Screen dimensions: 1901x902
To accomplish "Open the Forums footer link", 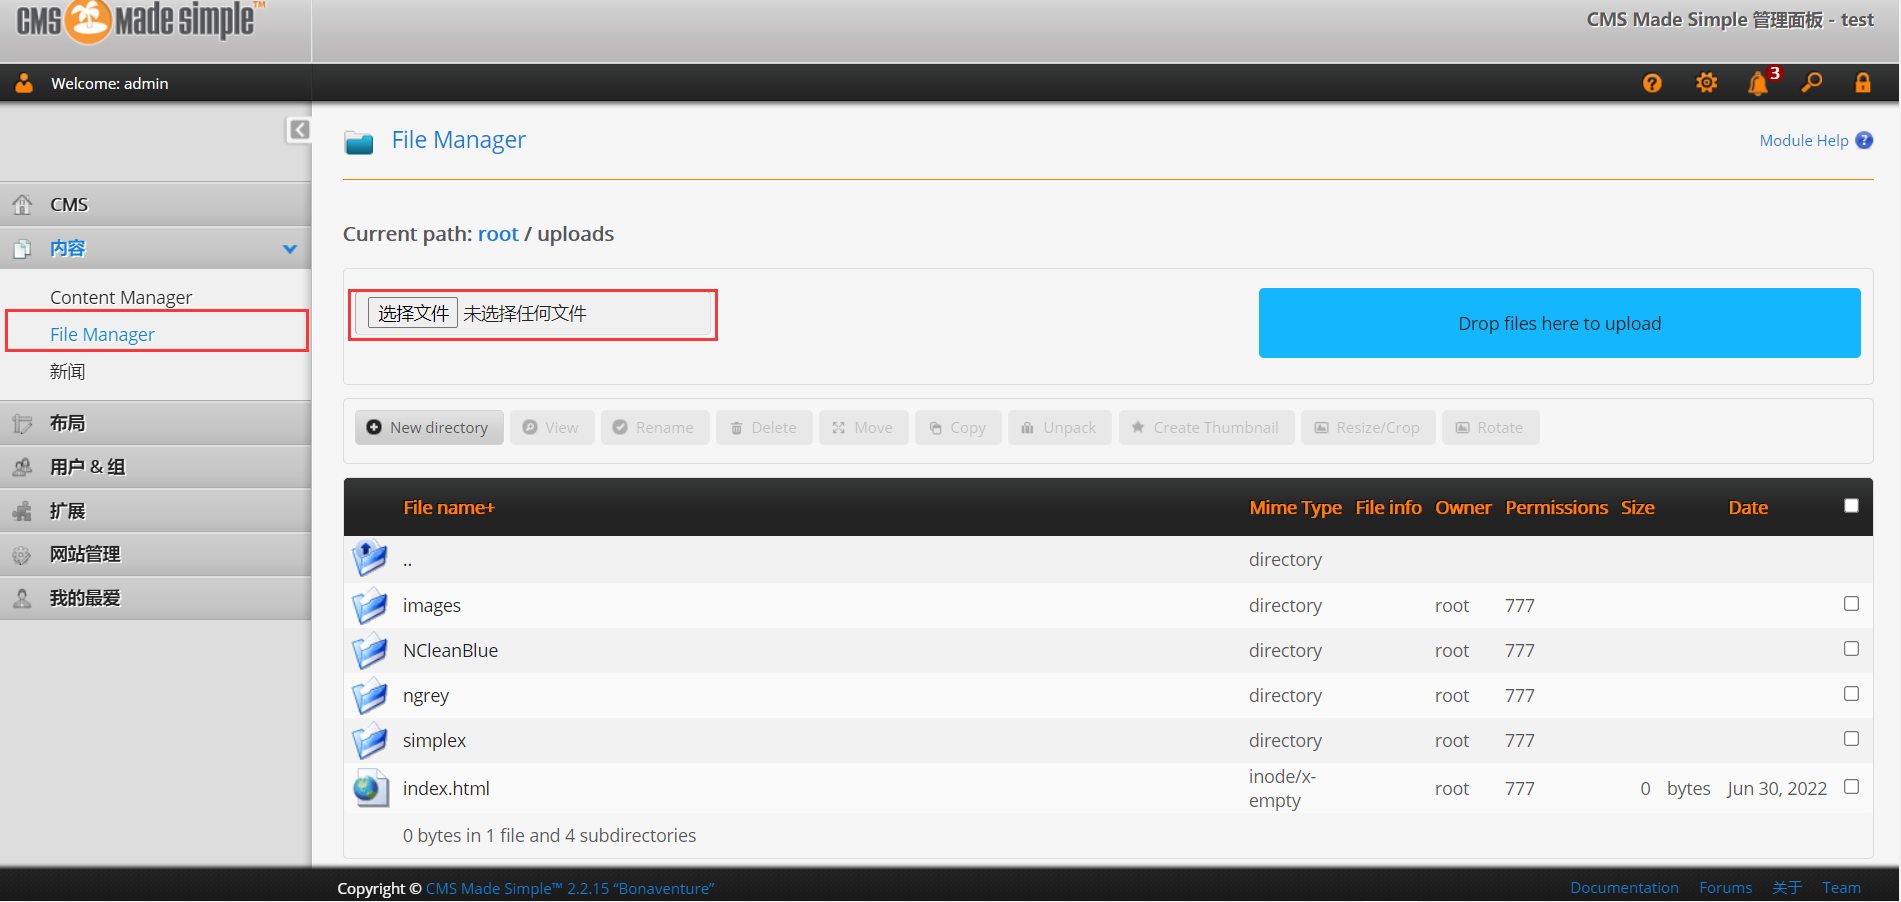I will point(1725,887).
